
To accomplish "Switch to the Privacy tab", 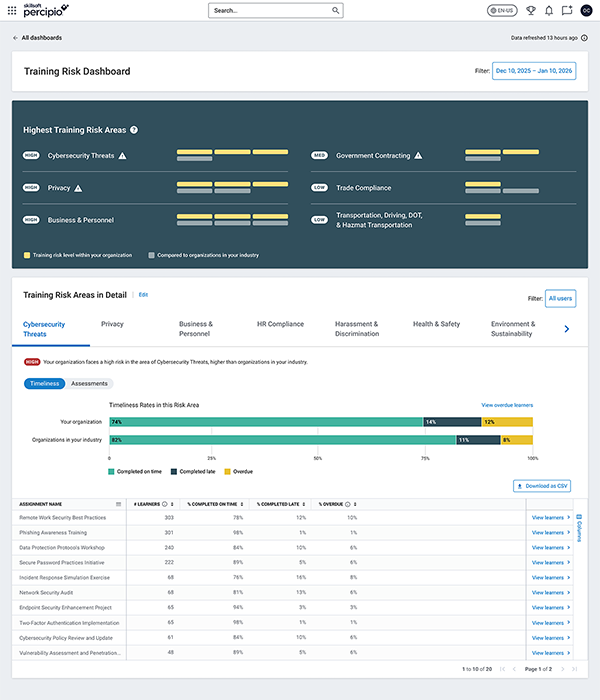I will 112,324.
